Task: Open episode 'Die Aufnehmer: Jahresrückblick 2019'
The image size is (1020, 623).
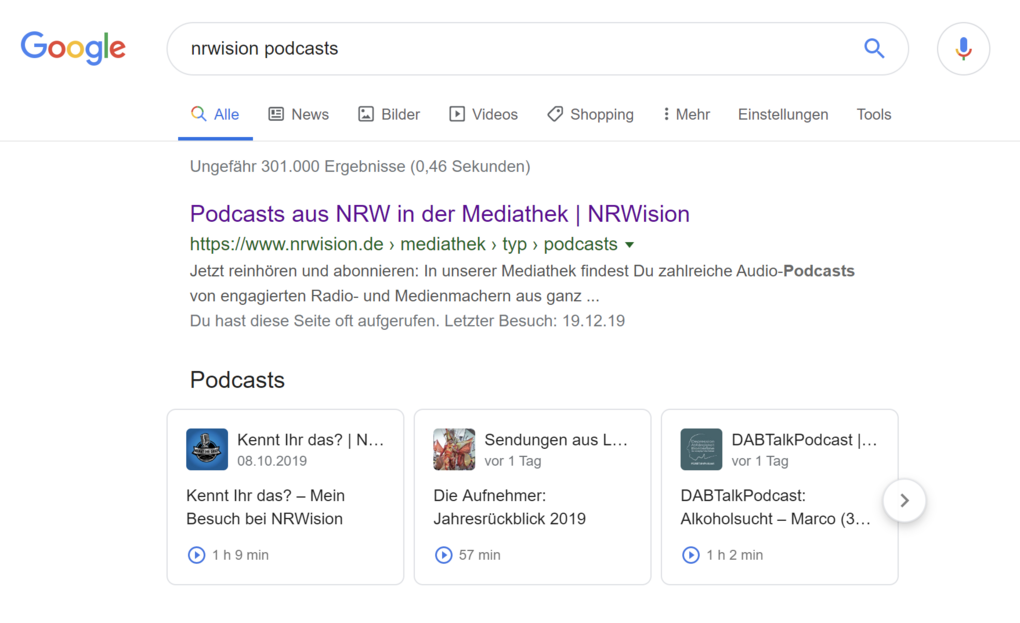Action: point(509,507)
